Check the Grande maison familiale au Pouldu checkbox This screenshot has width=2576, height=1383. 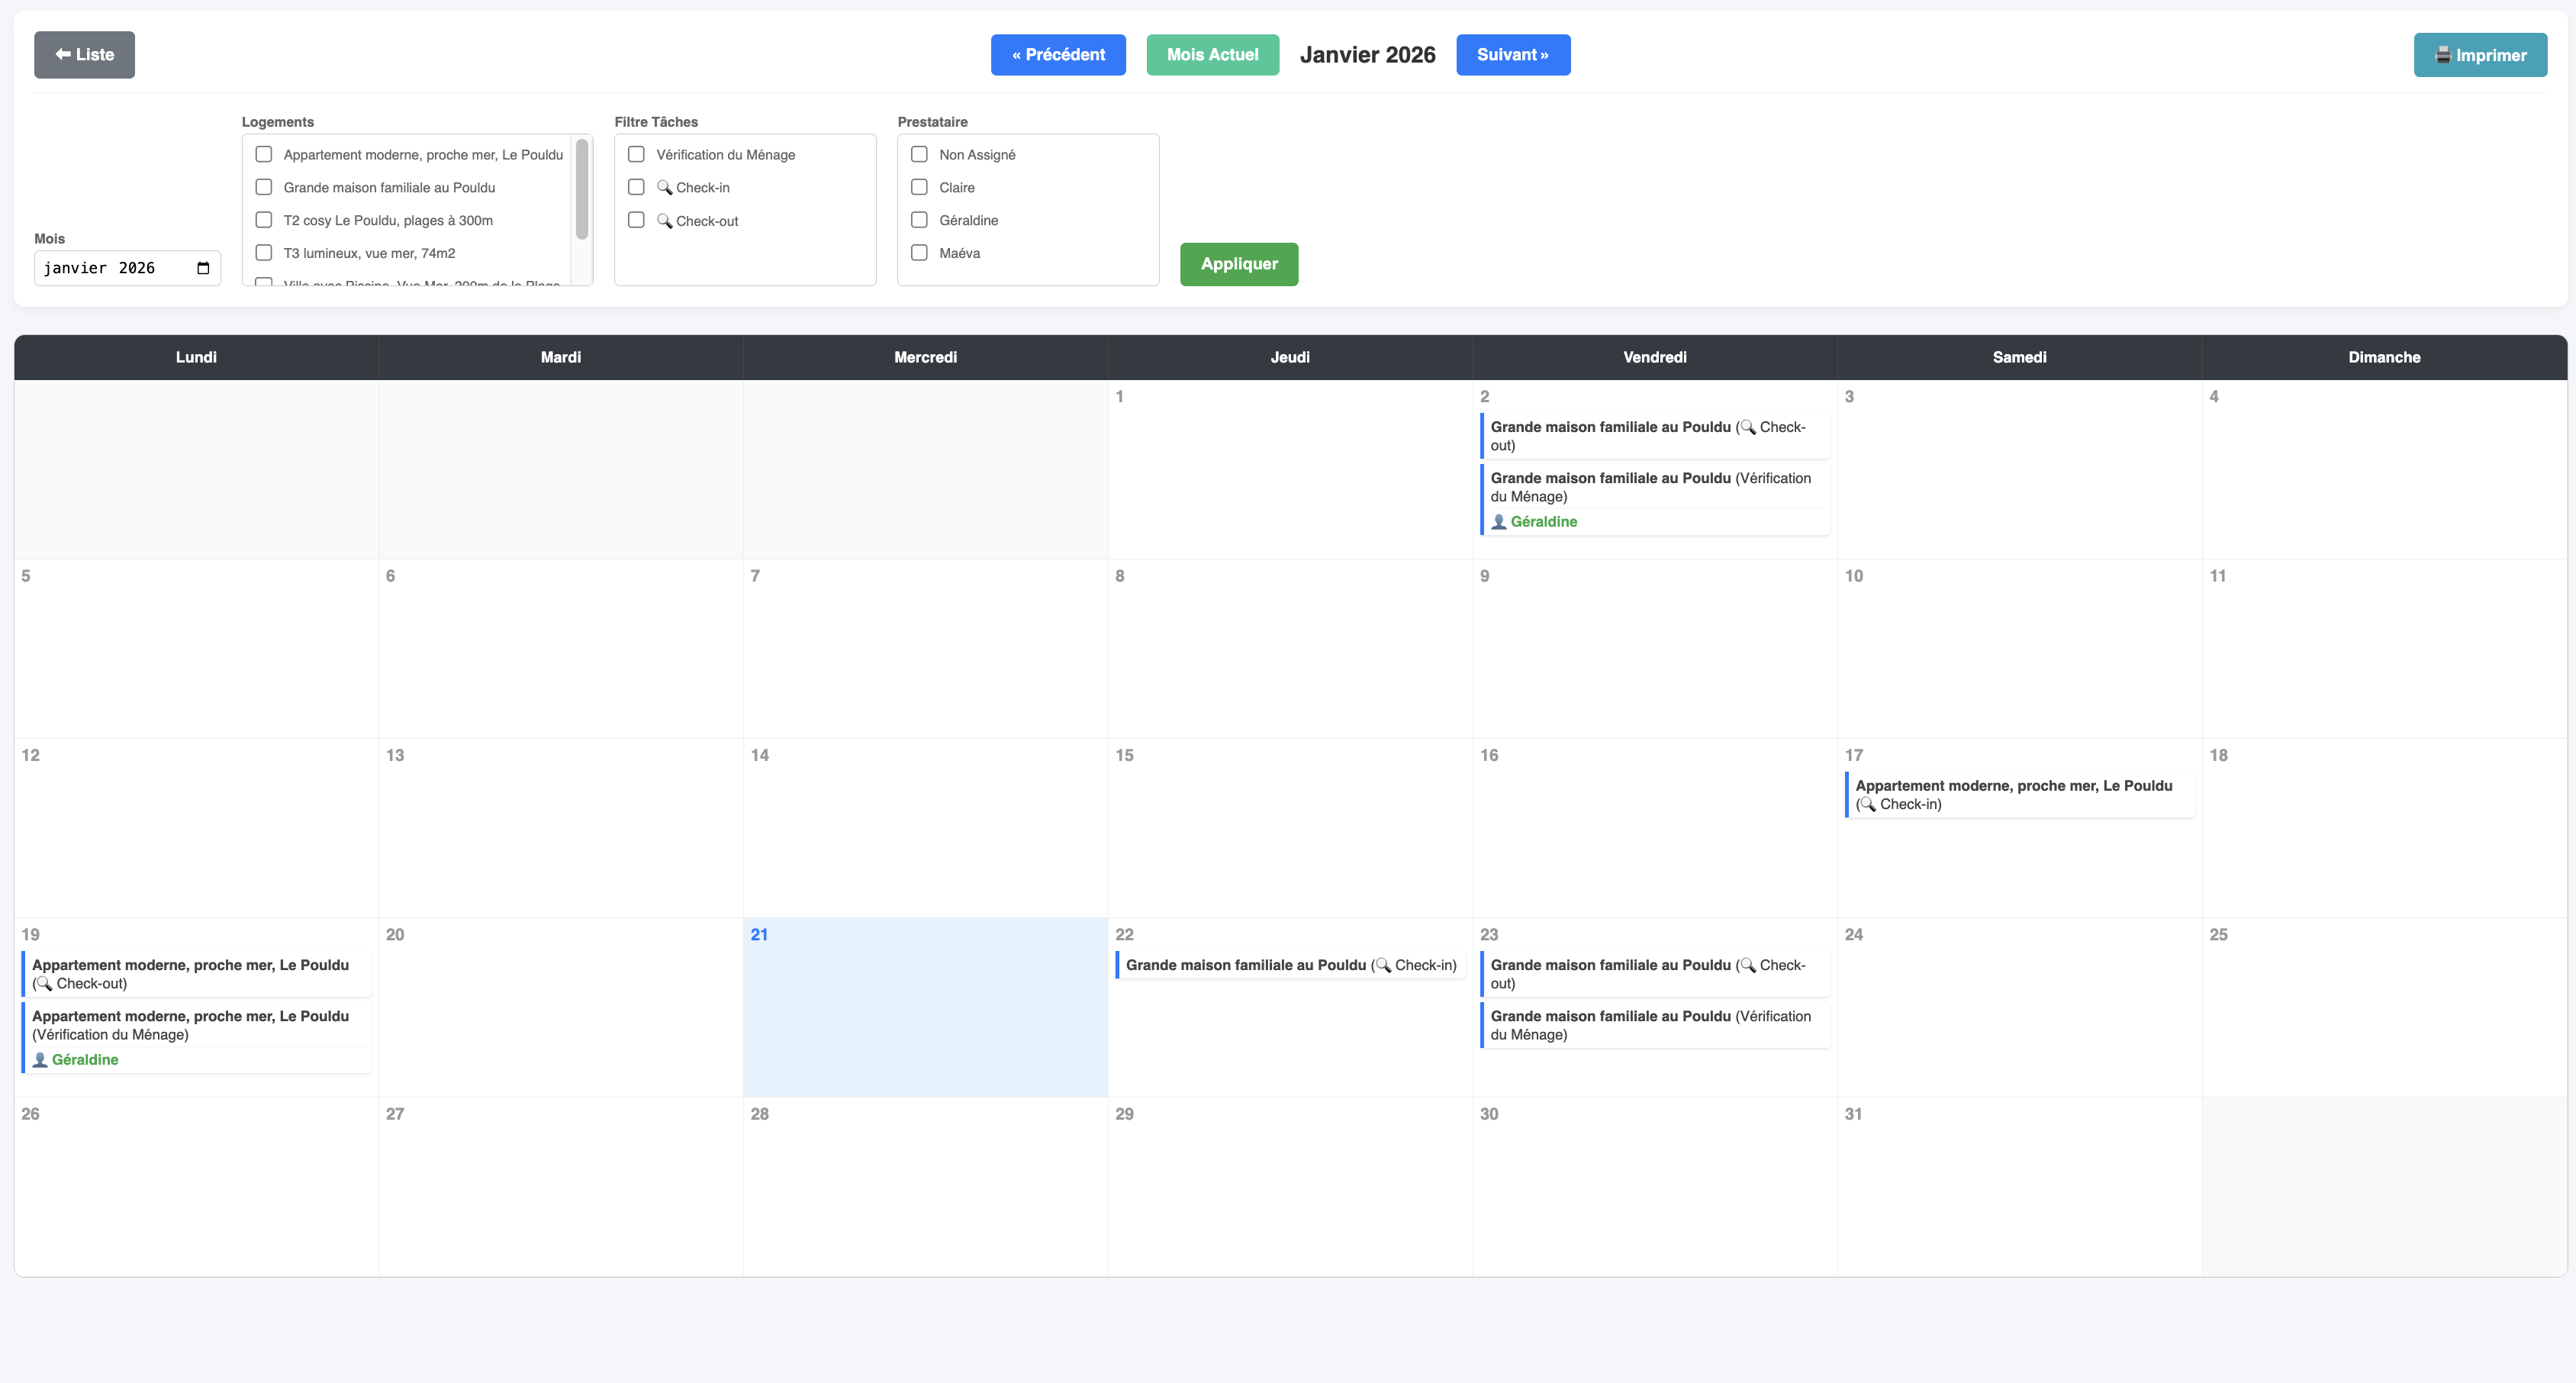point(264,187)
